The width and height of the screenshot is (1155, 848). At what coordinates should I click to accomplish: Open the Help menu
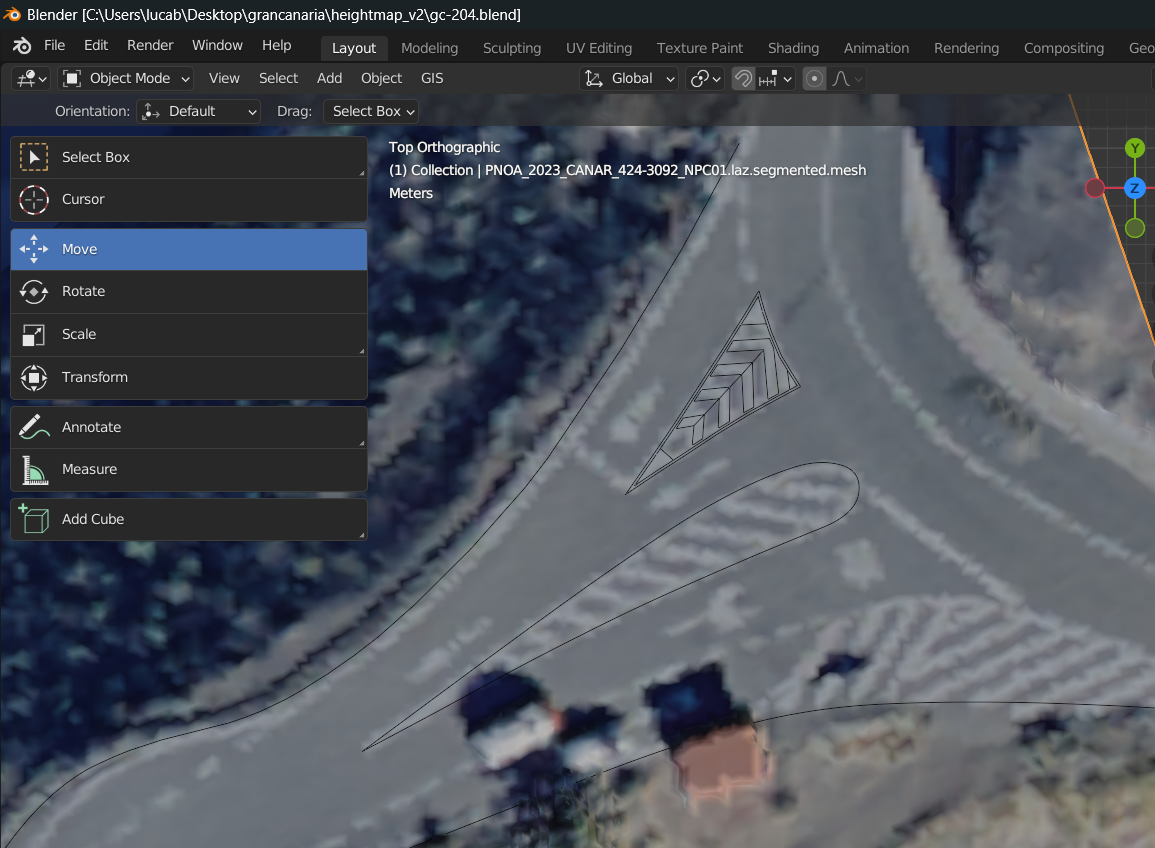(x=277, y=45)
